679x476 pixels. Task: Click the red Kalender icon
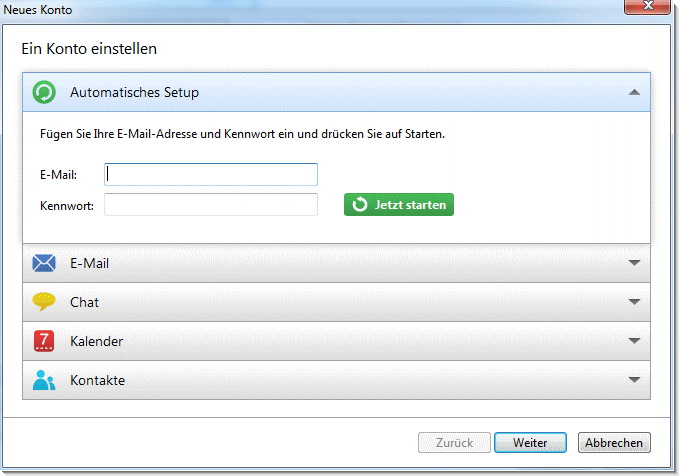[44, 341]
